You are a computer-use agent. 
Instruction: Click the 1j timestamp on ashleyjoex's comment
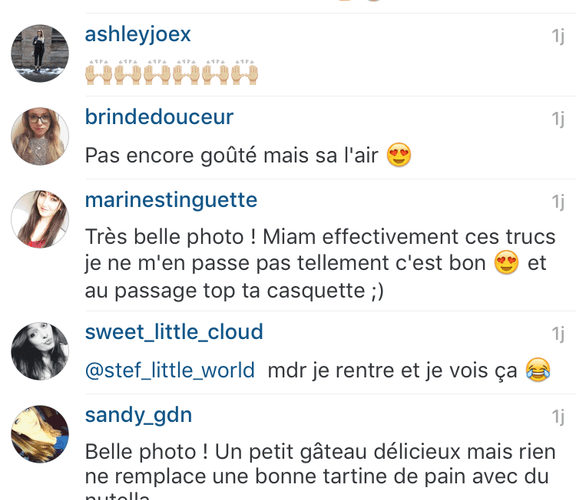tap(558, 36)
